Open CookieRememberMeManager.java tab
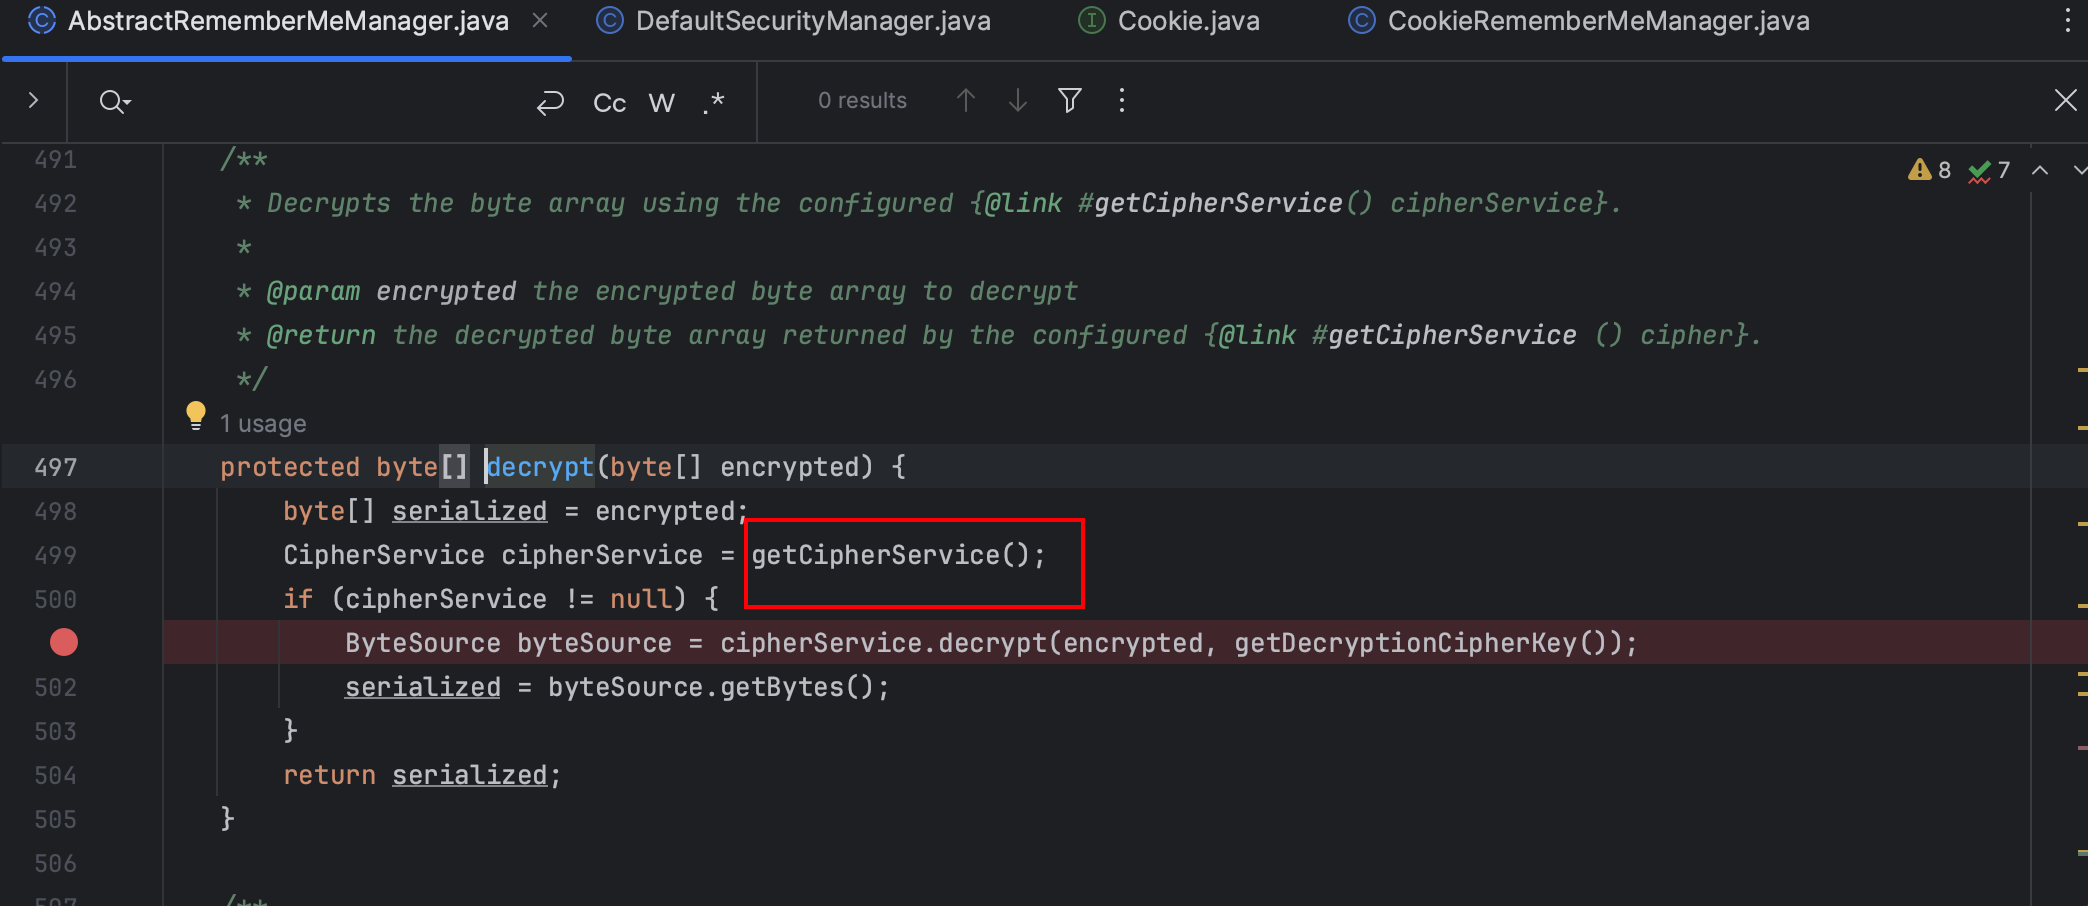The width and height of the screenshot is (2088, 906). click(x=1579, y=21)
